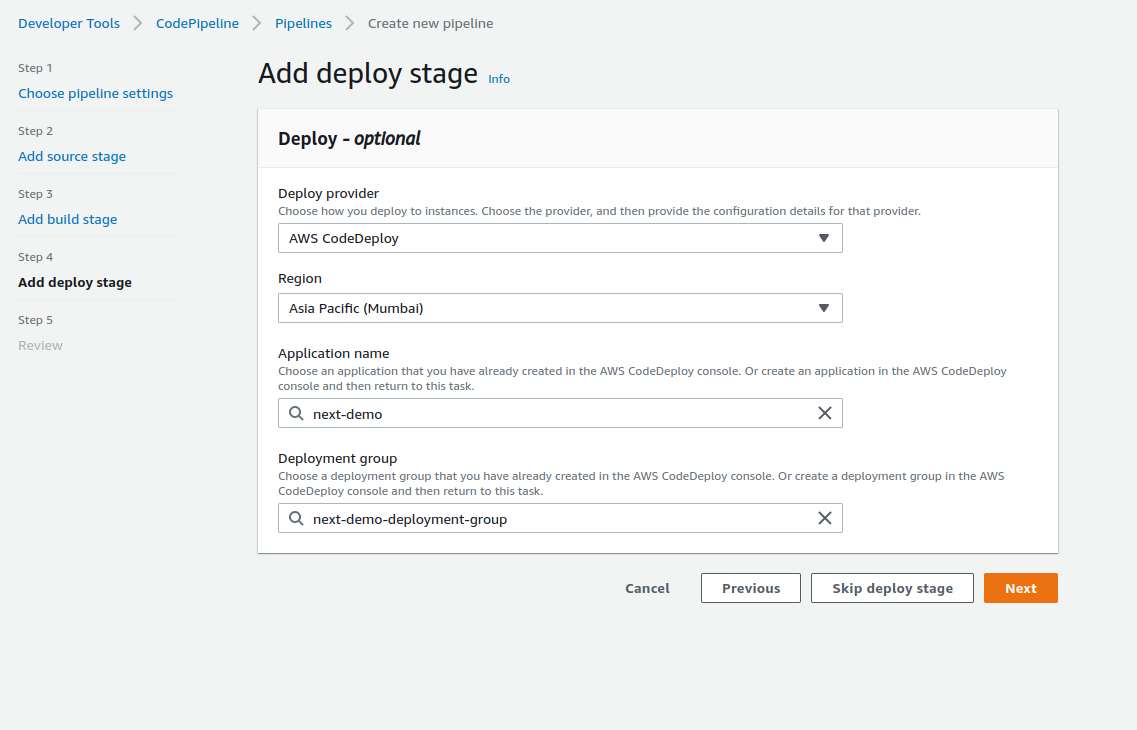Click the Cancel button
The image size is (1137, 730).
click(648, 588)
